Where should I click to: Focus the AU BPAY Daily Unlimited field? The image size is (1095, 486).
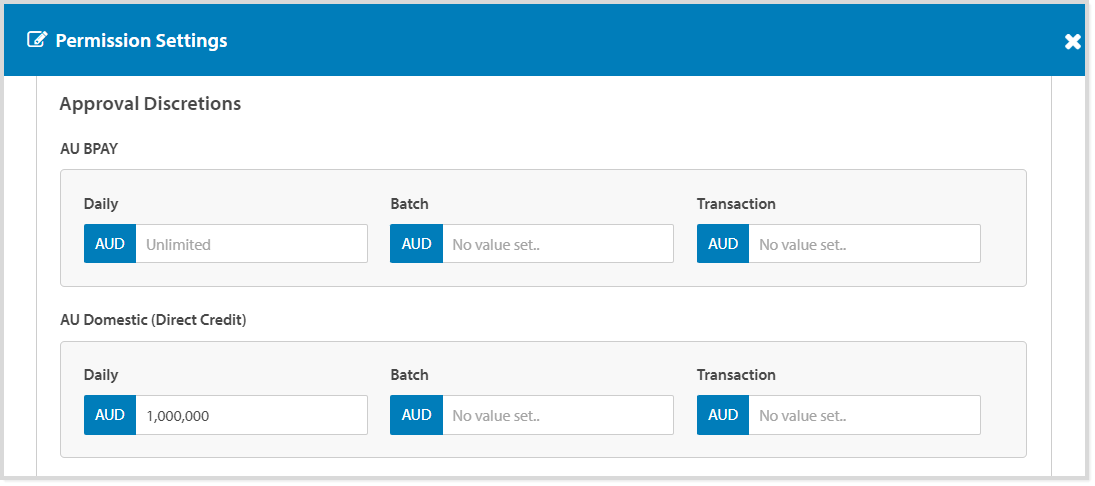pyautogui.click(x=251, y=244)
